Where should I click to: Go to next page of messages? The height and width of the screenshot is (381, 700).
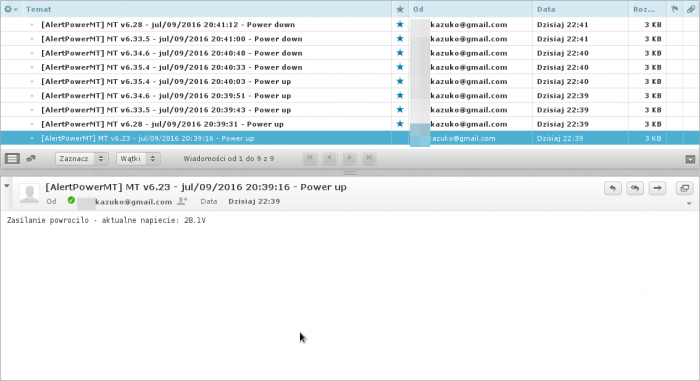tap(349, 158)
